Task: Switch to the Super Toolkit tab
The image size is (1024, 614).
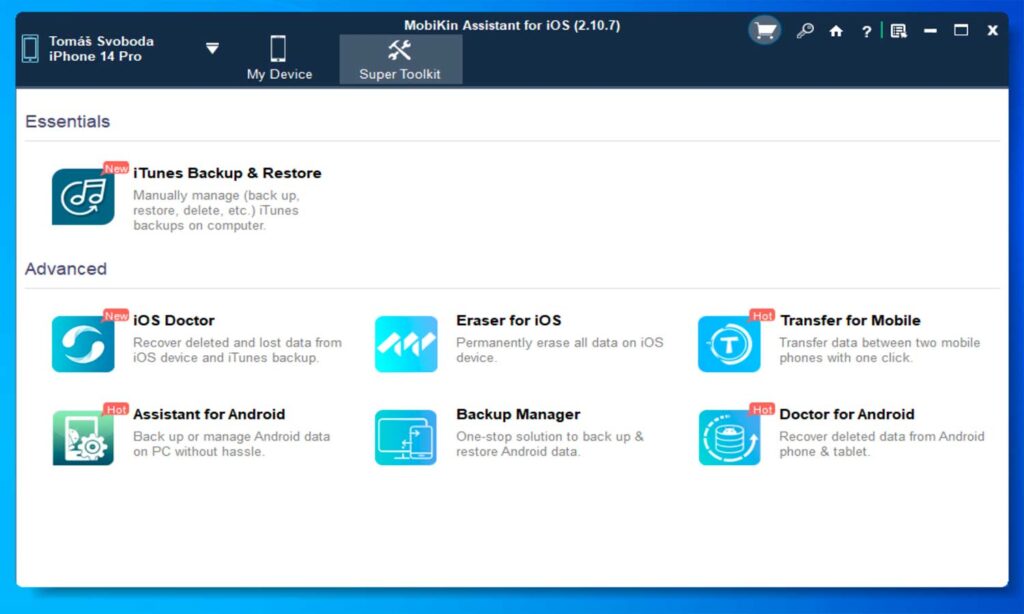Action: 400,59
